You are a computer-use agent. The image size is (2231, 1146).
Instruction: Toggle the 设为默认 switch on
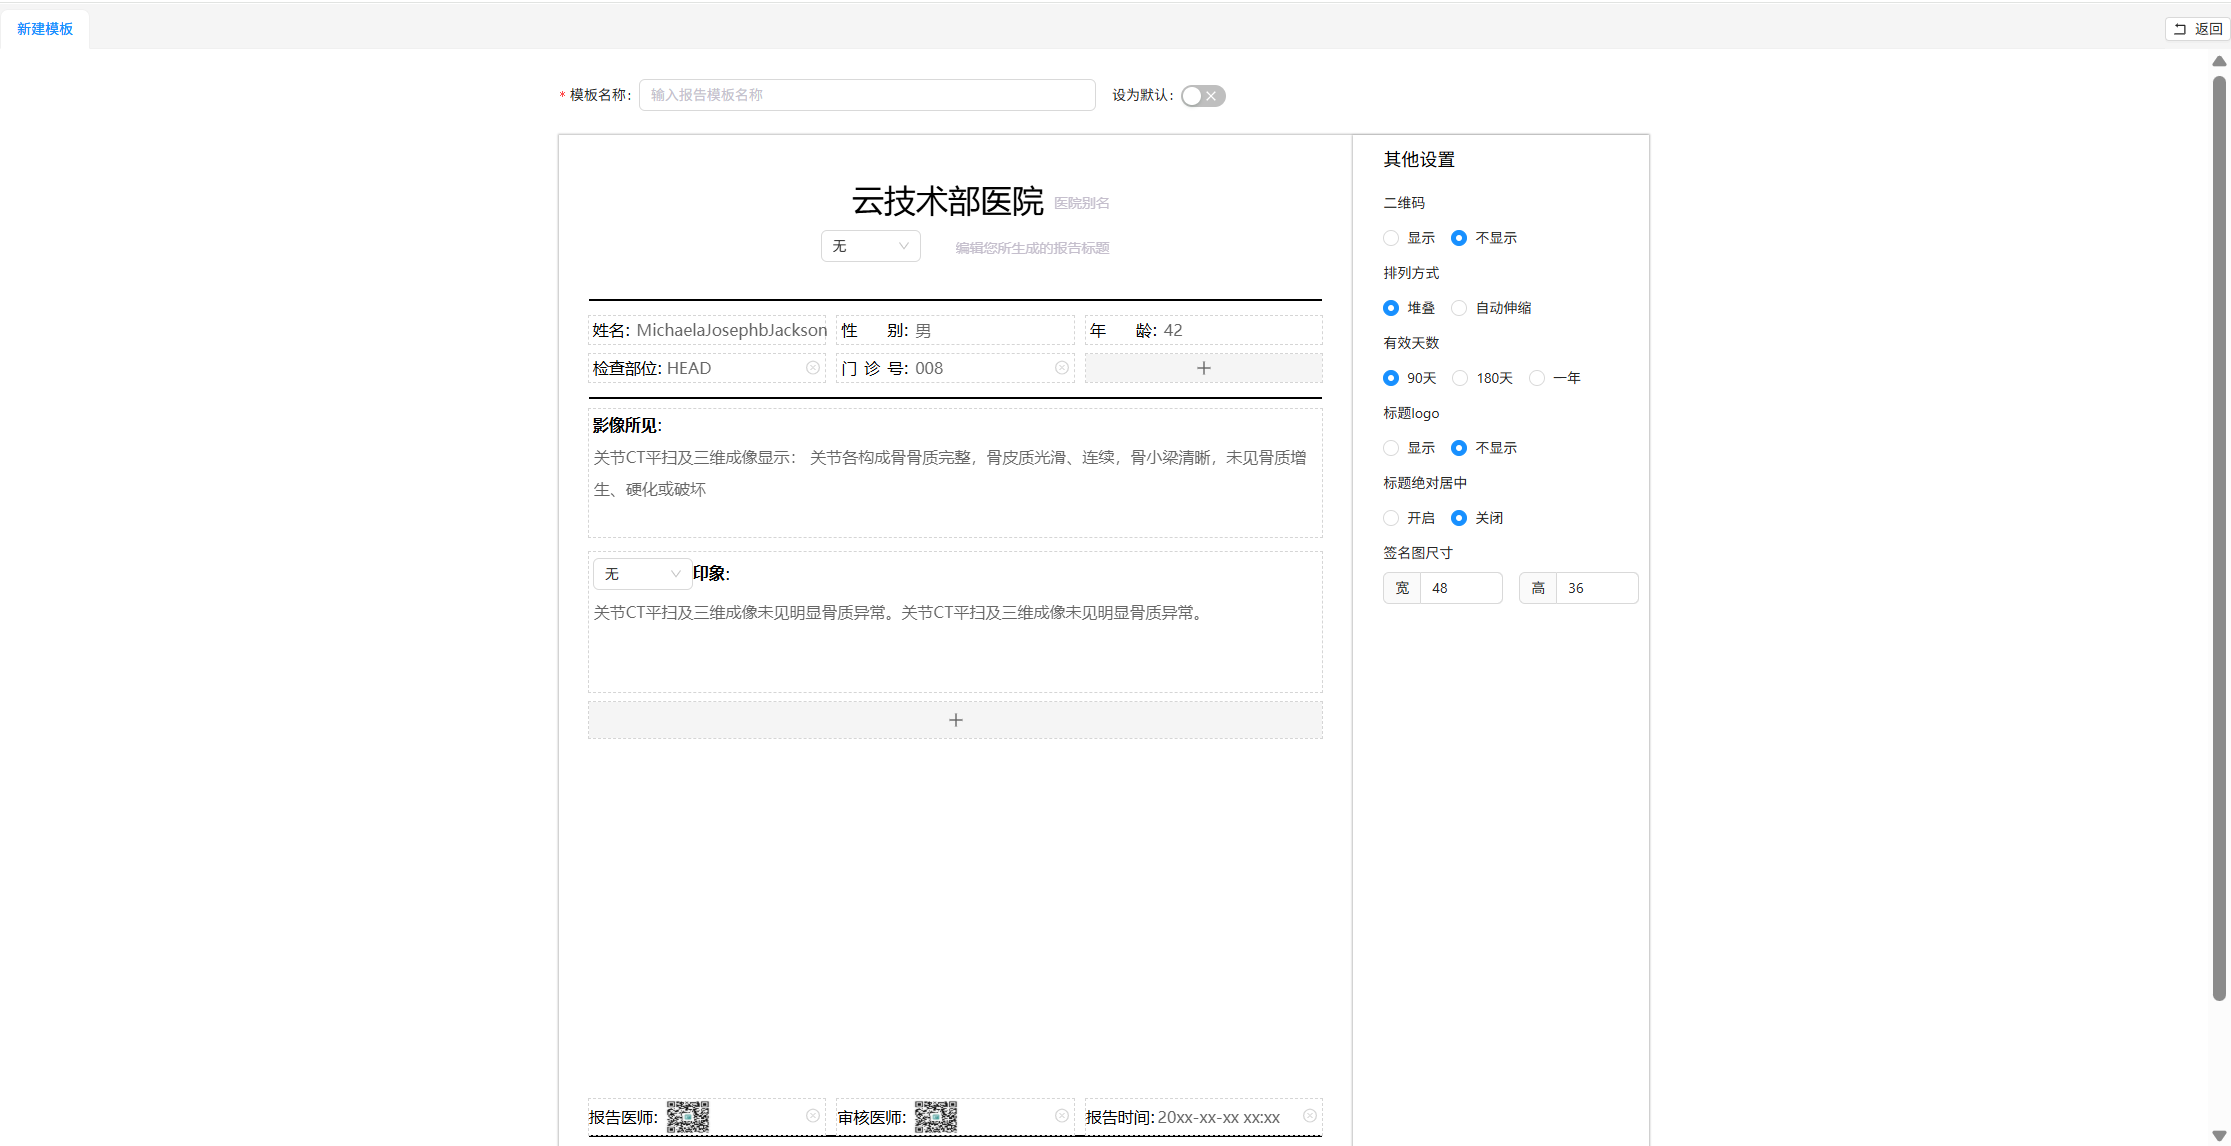pyautogui.click(x=1202, y=95)
